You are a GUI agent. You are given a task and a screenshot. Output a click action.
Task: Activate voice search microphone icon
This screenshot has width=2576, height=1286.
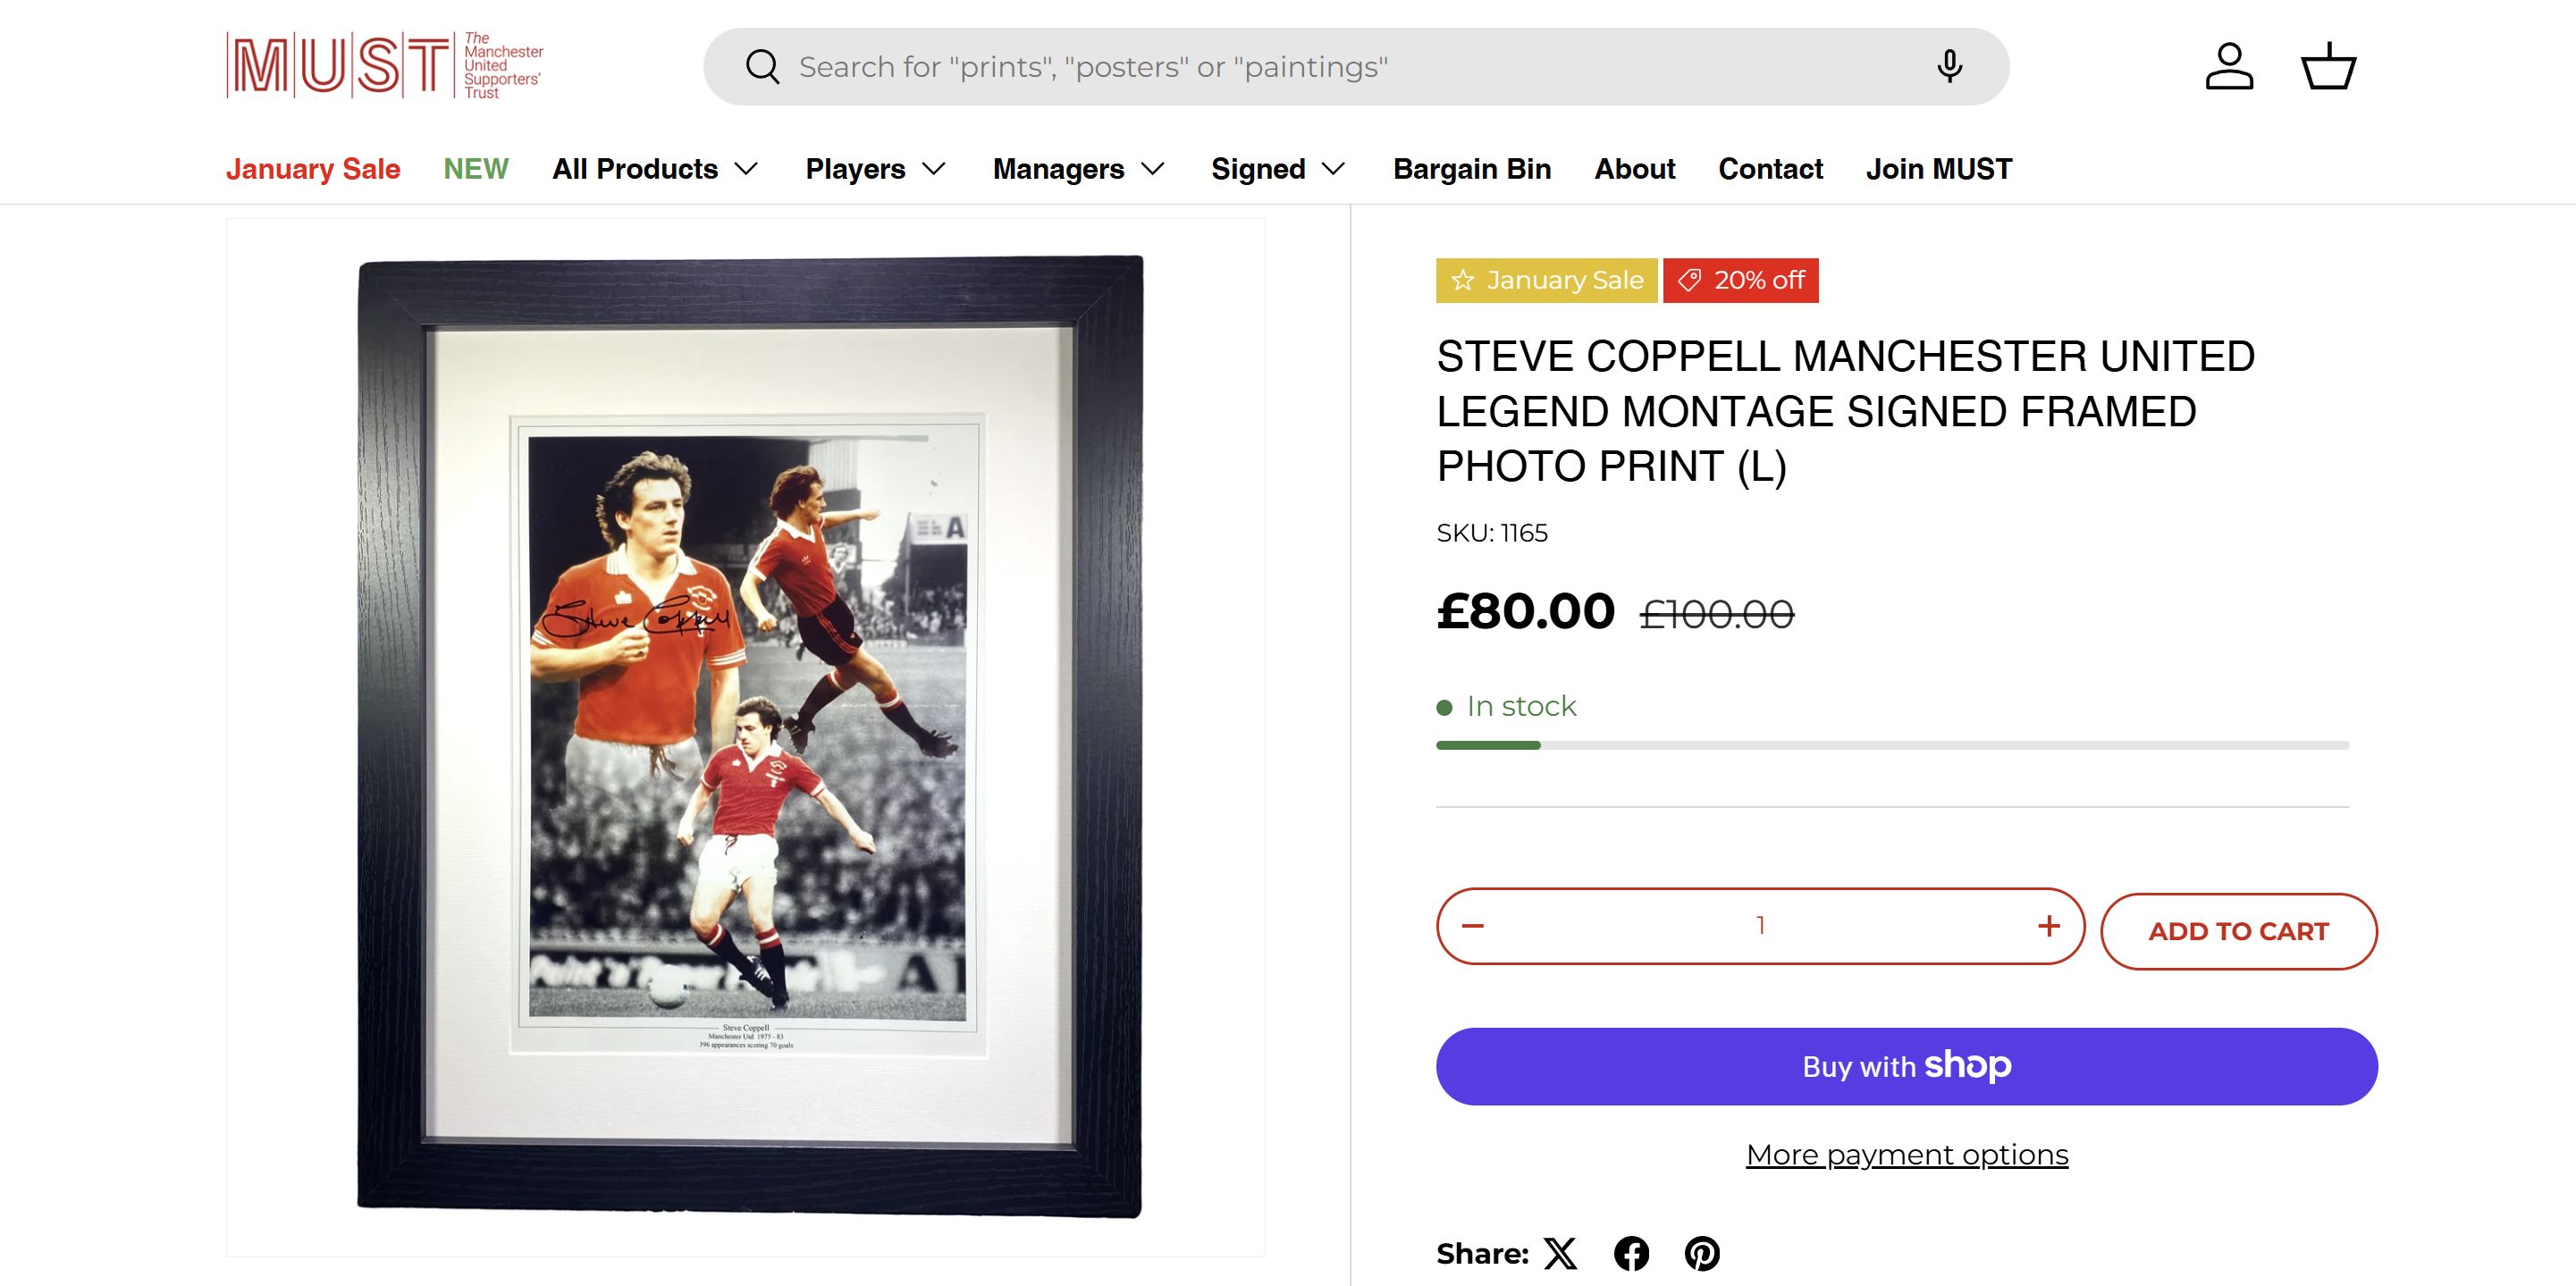click(x=1949, y=67)
